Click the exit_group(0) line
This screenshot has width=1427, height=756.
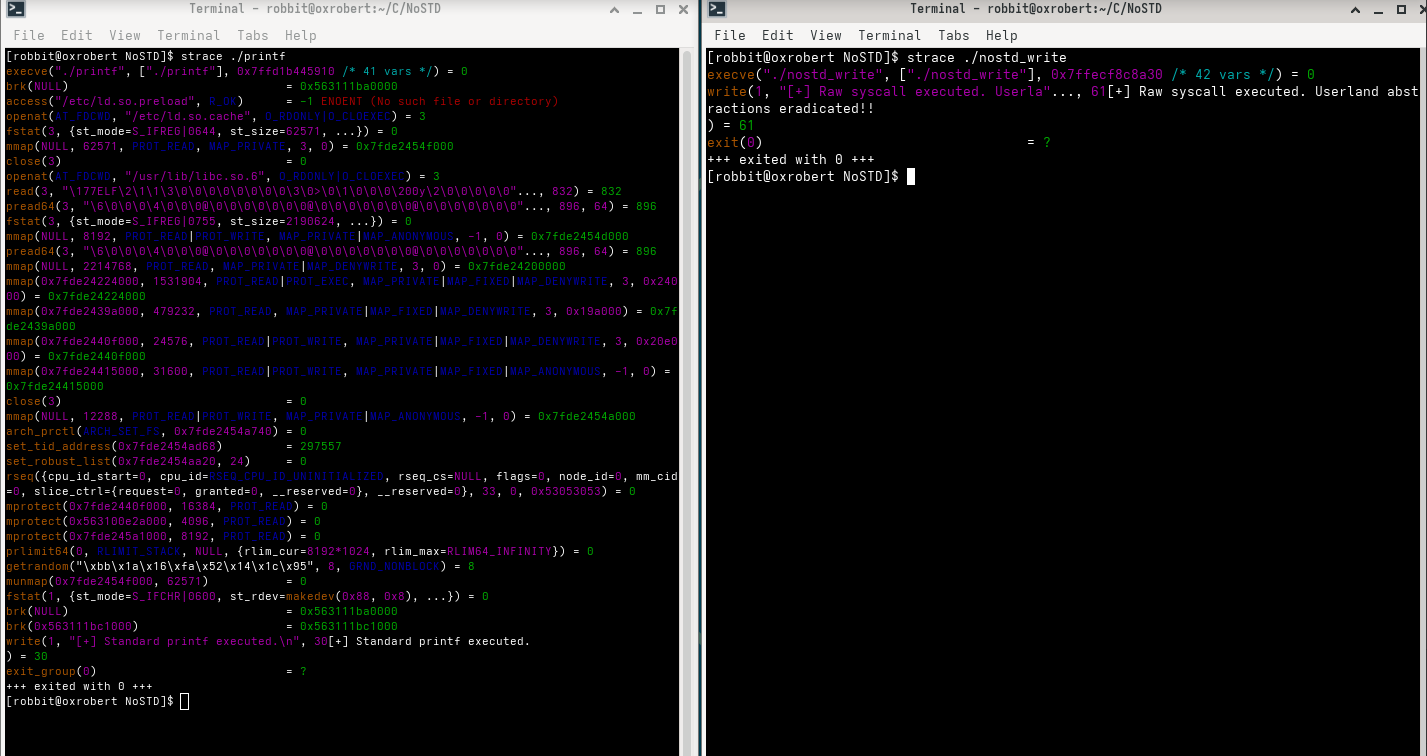point(156,671)
